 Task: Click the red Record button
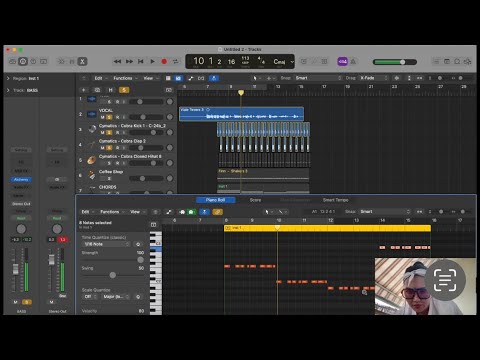pos(164,62)
